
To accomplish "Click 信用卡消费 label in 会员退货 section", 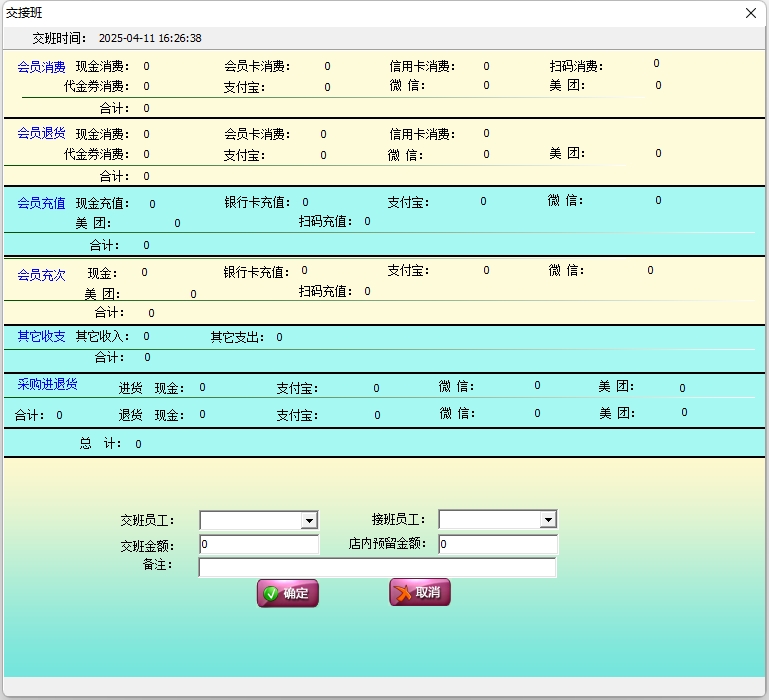I will [422, 134].
